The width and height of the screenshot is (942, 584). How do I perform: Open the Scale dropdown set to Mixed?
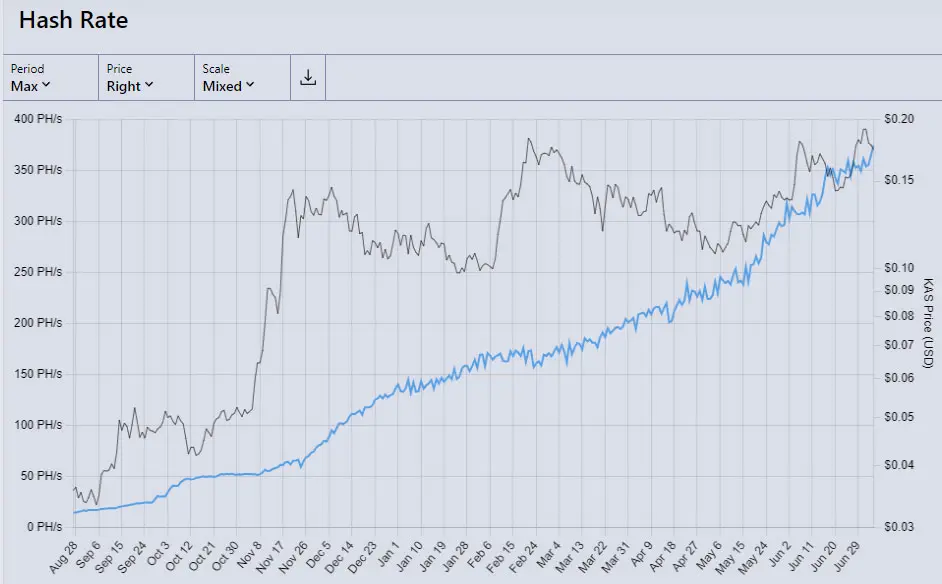coord(243,78)
